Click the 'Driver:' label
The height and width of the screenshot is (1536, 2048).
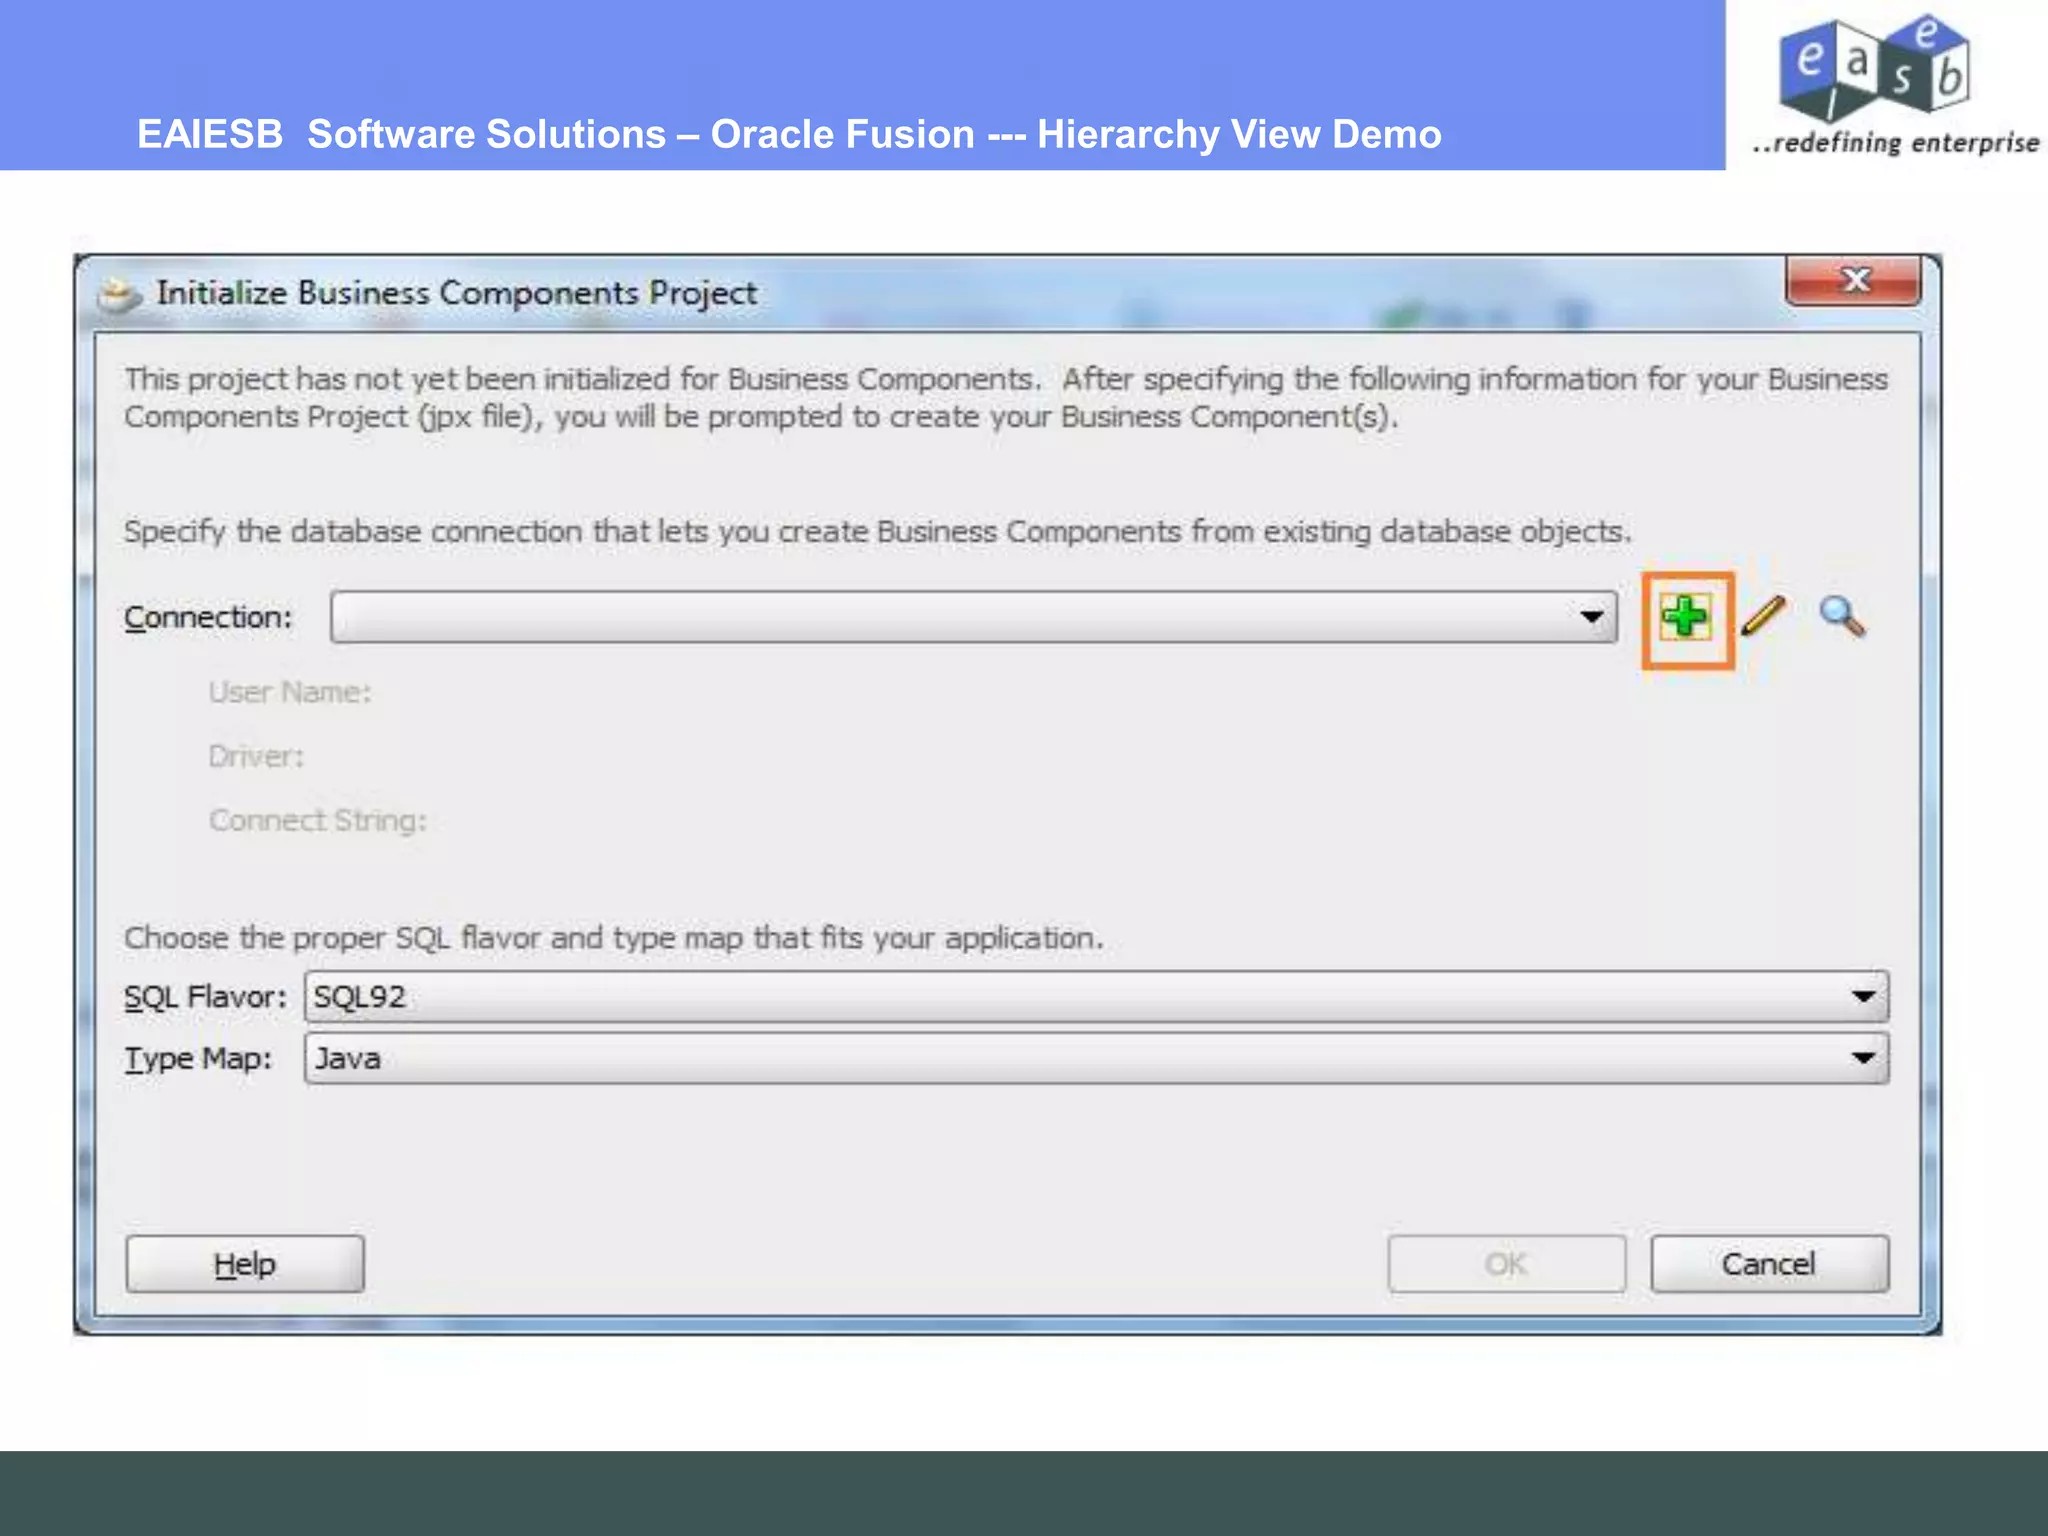coord(256,756)
